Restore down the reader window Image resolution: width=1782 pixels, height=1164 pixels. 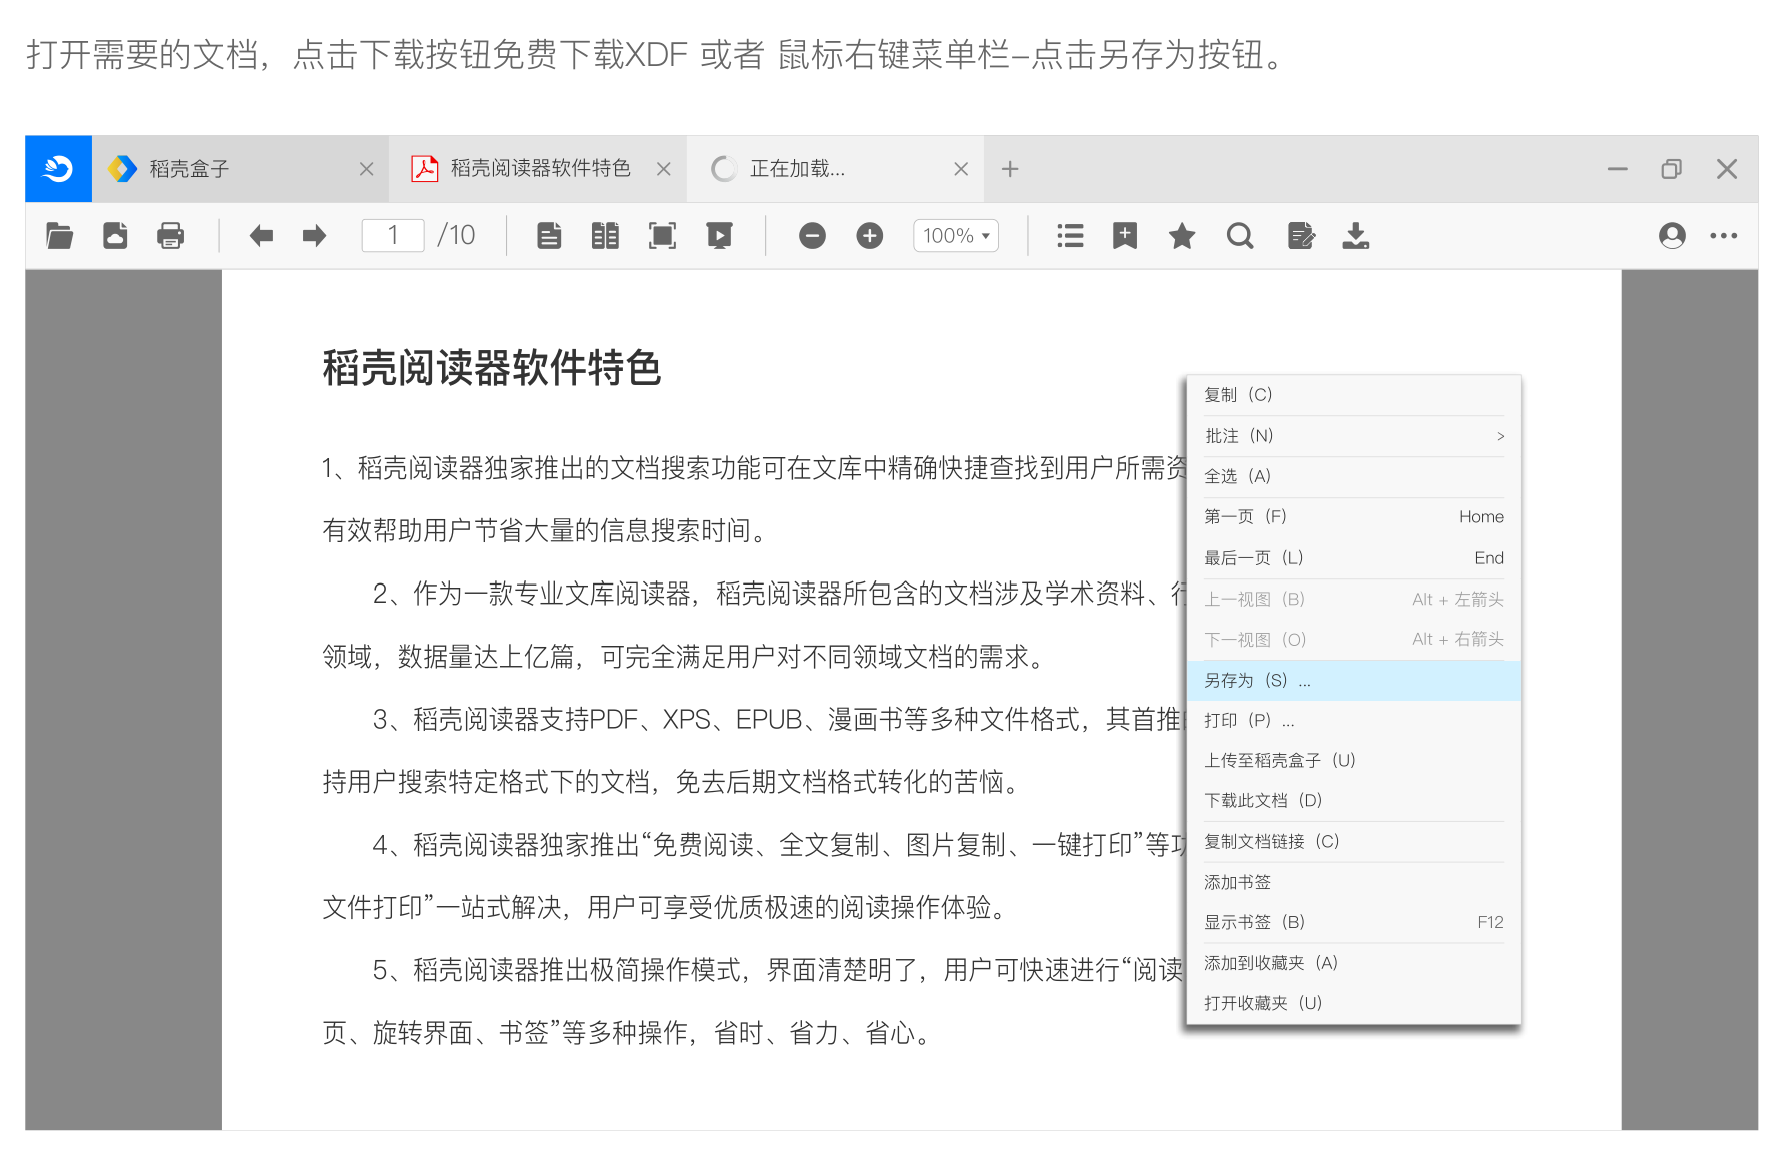pyautogui.click(x=1671, y=169)
